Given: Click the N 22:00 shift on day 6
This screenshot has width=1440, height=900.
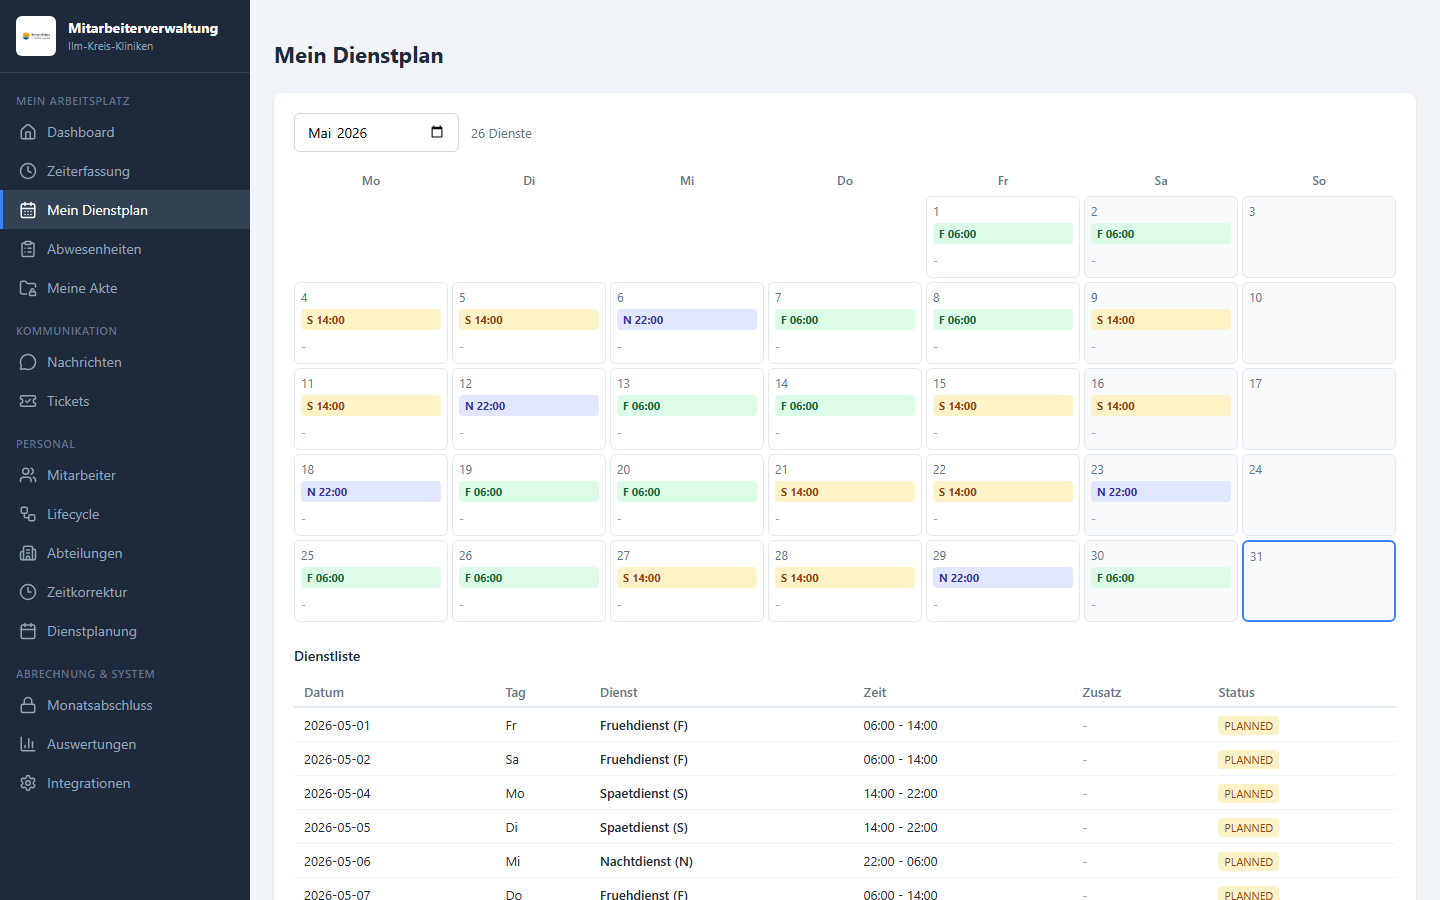Looking at the screenshot, I should 687,320.
